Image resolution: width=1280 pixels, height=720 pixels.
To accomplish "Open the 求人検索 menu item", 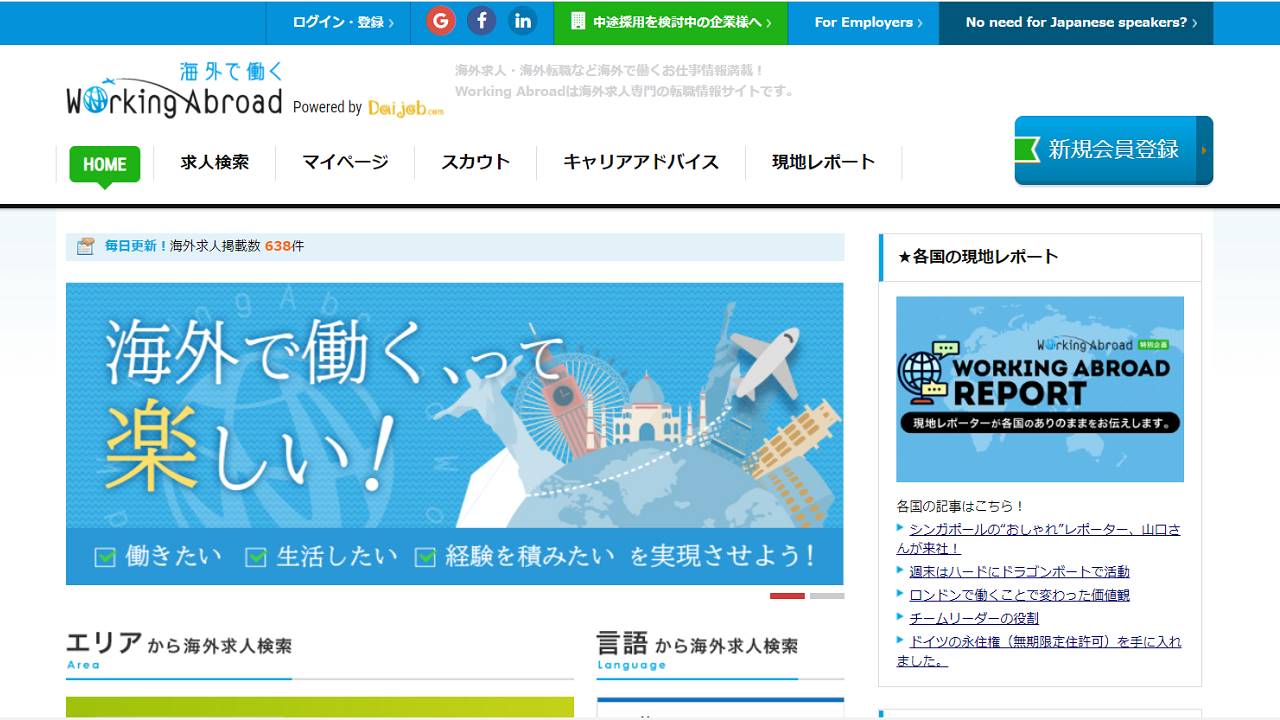I will (x=215, y=162).
